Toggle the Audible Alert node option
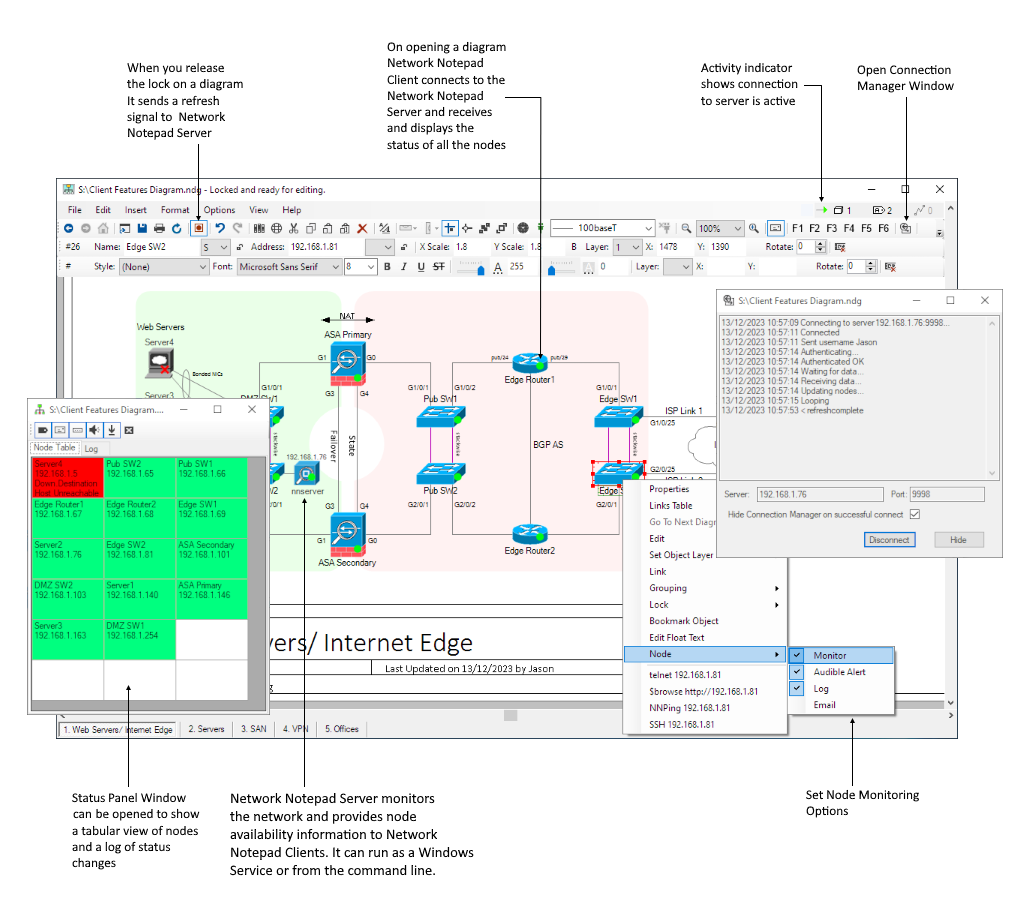 (840, 672)
